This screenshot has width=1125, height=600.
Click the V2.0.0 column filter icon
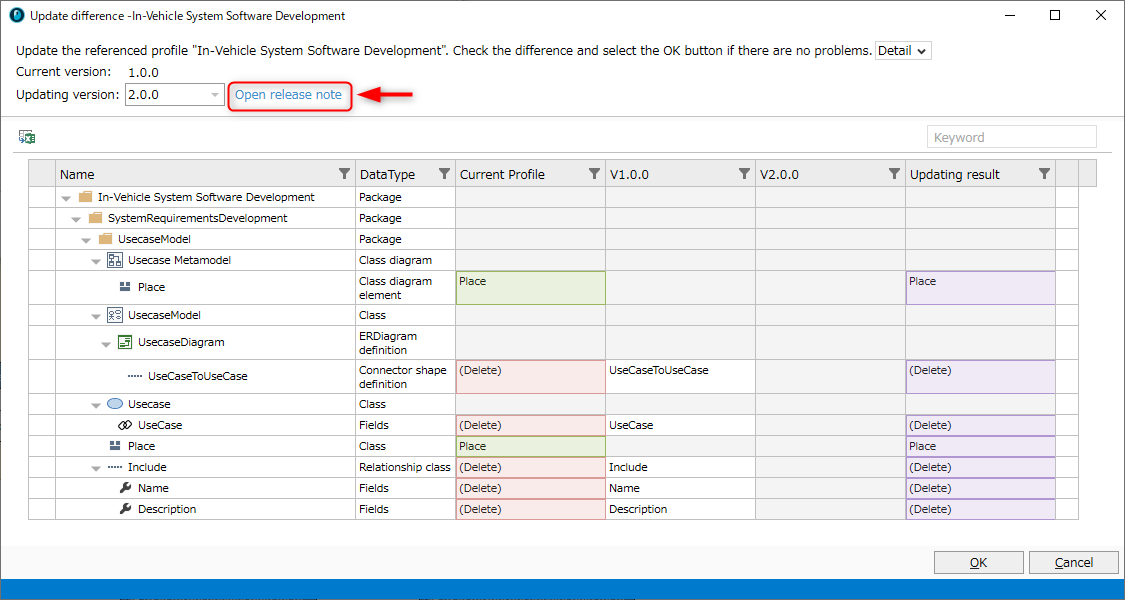pyautogui.click(x=894, y=174)
